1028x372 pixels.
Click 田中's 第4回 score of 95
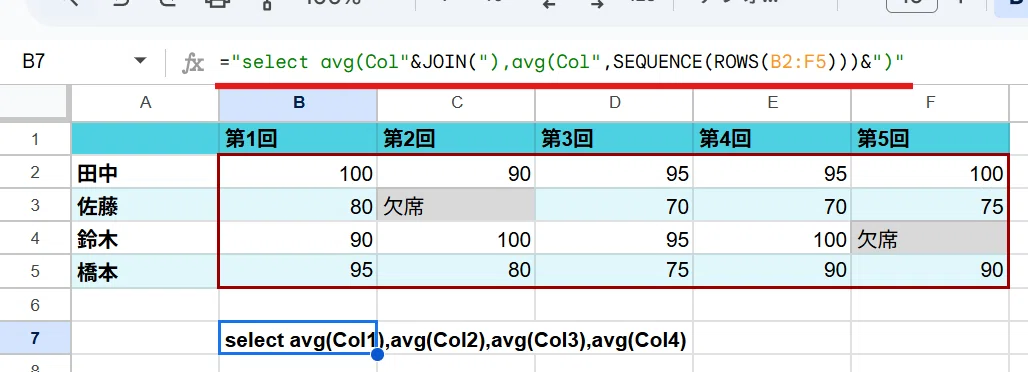[x=772, y=172]
